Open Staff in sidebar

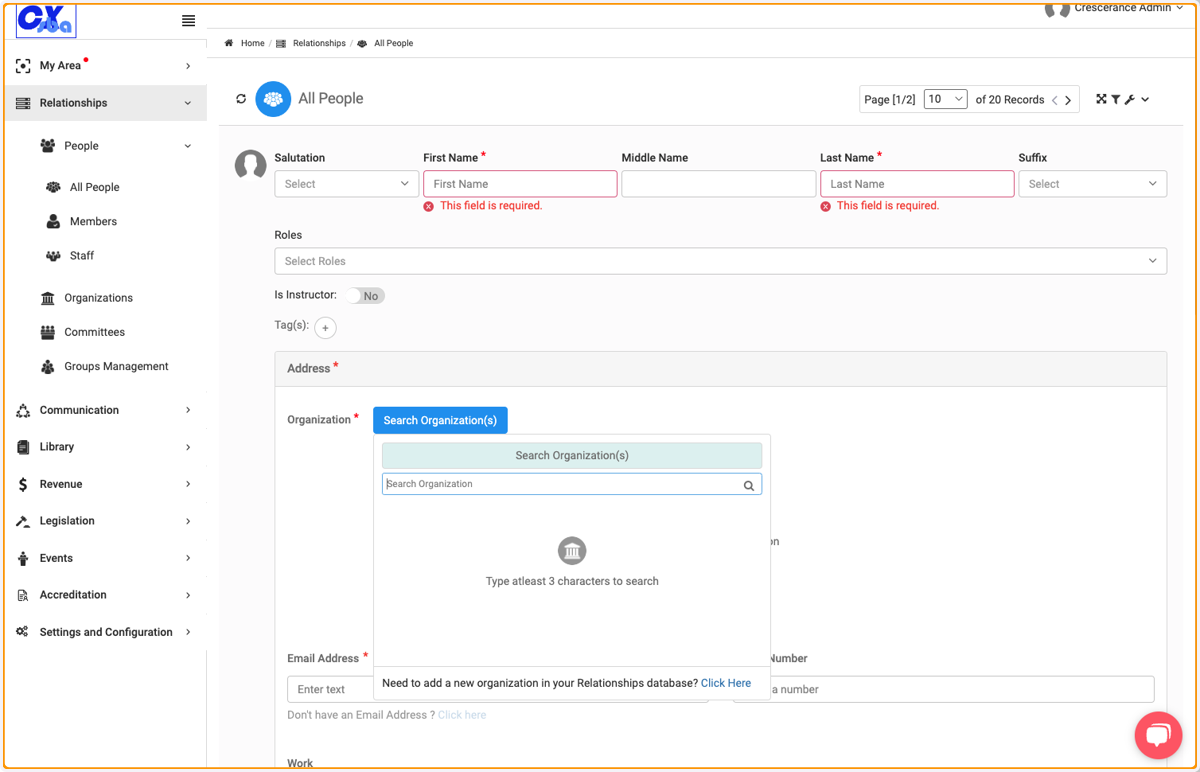(x=82, y=256)
